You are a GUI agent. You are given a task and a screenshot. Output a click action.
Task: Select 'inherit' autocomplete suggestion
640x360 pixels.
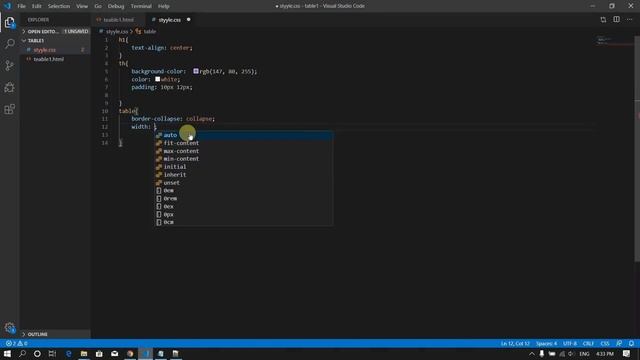[x=244, y=175]
